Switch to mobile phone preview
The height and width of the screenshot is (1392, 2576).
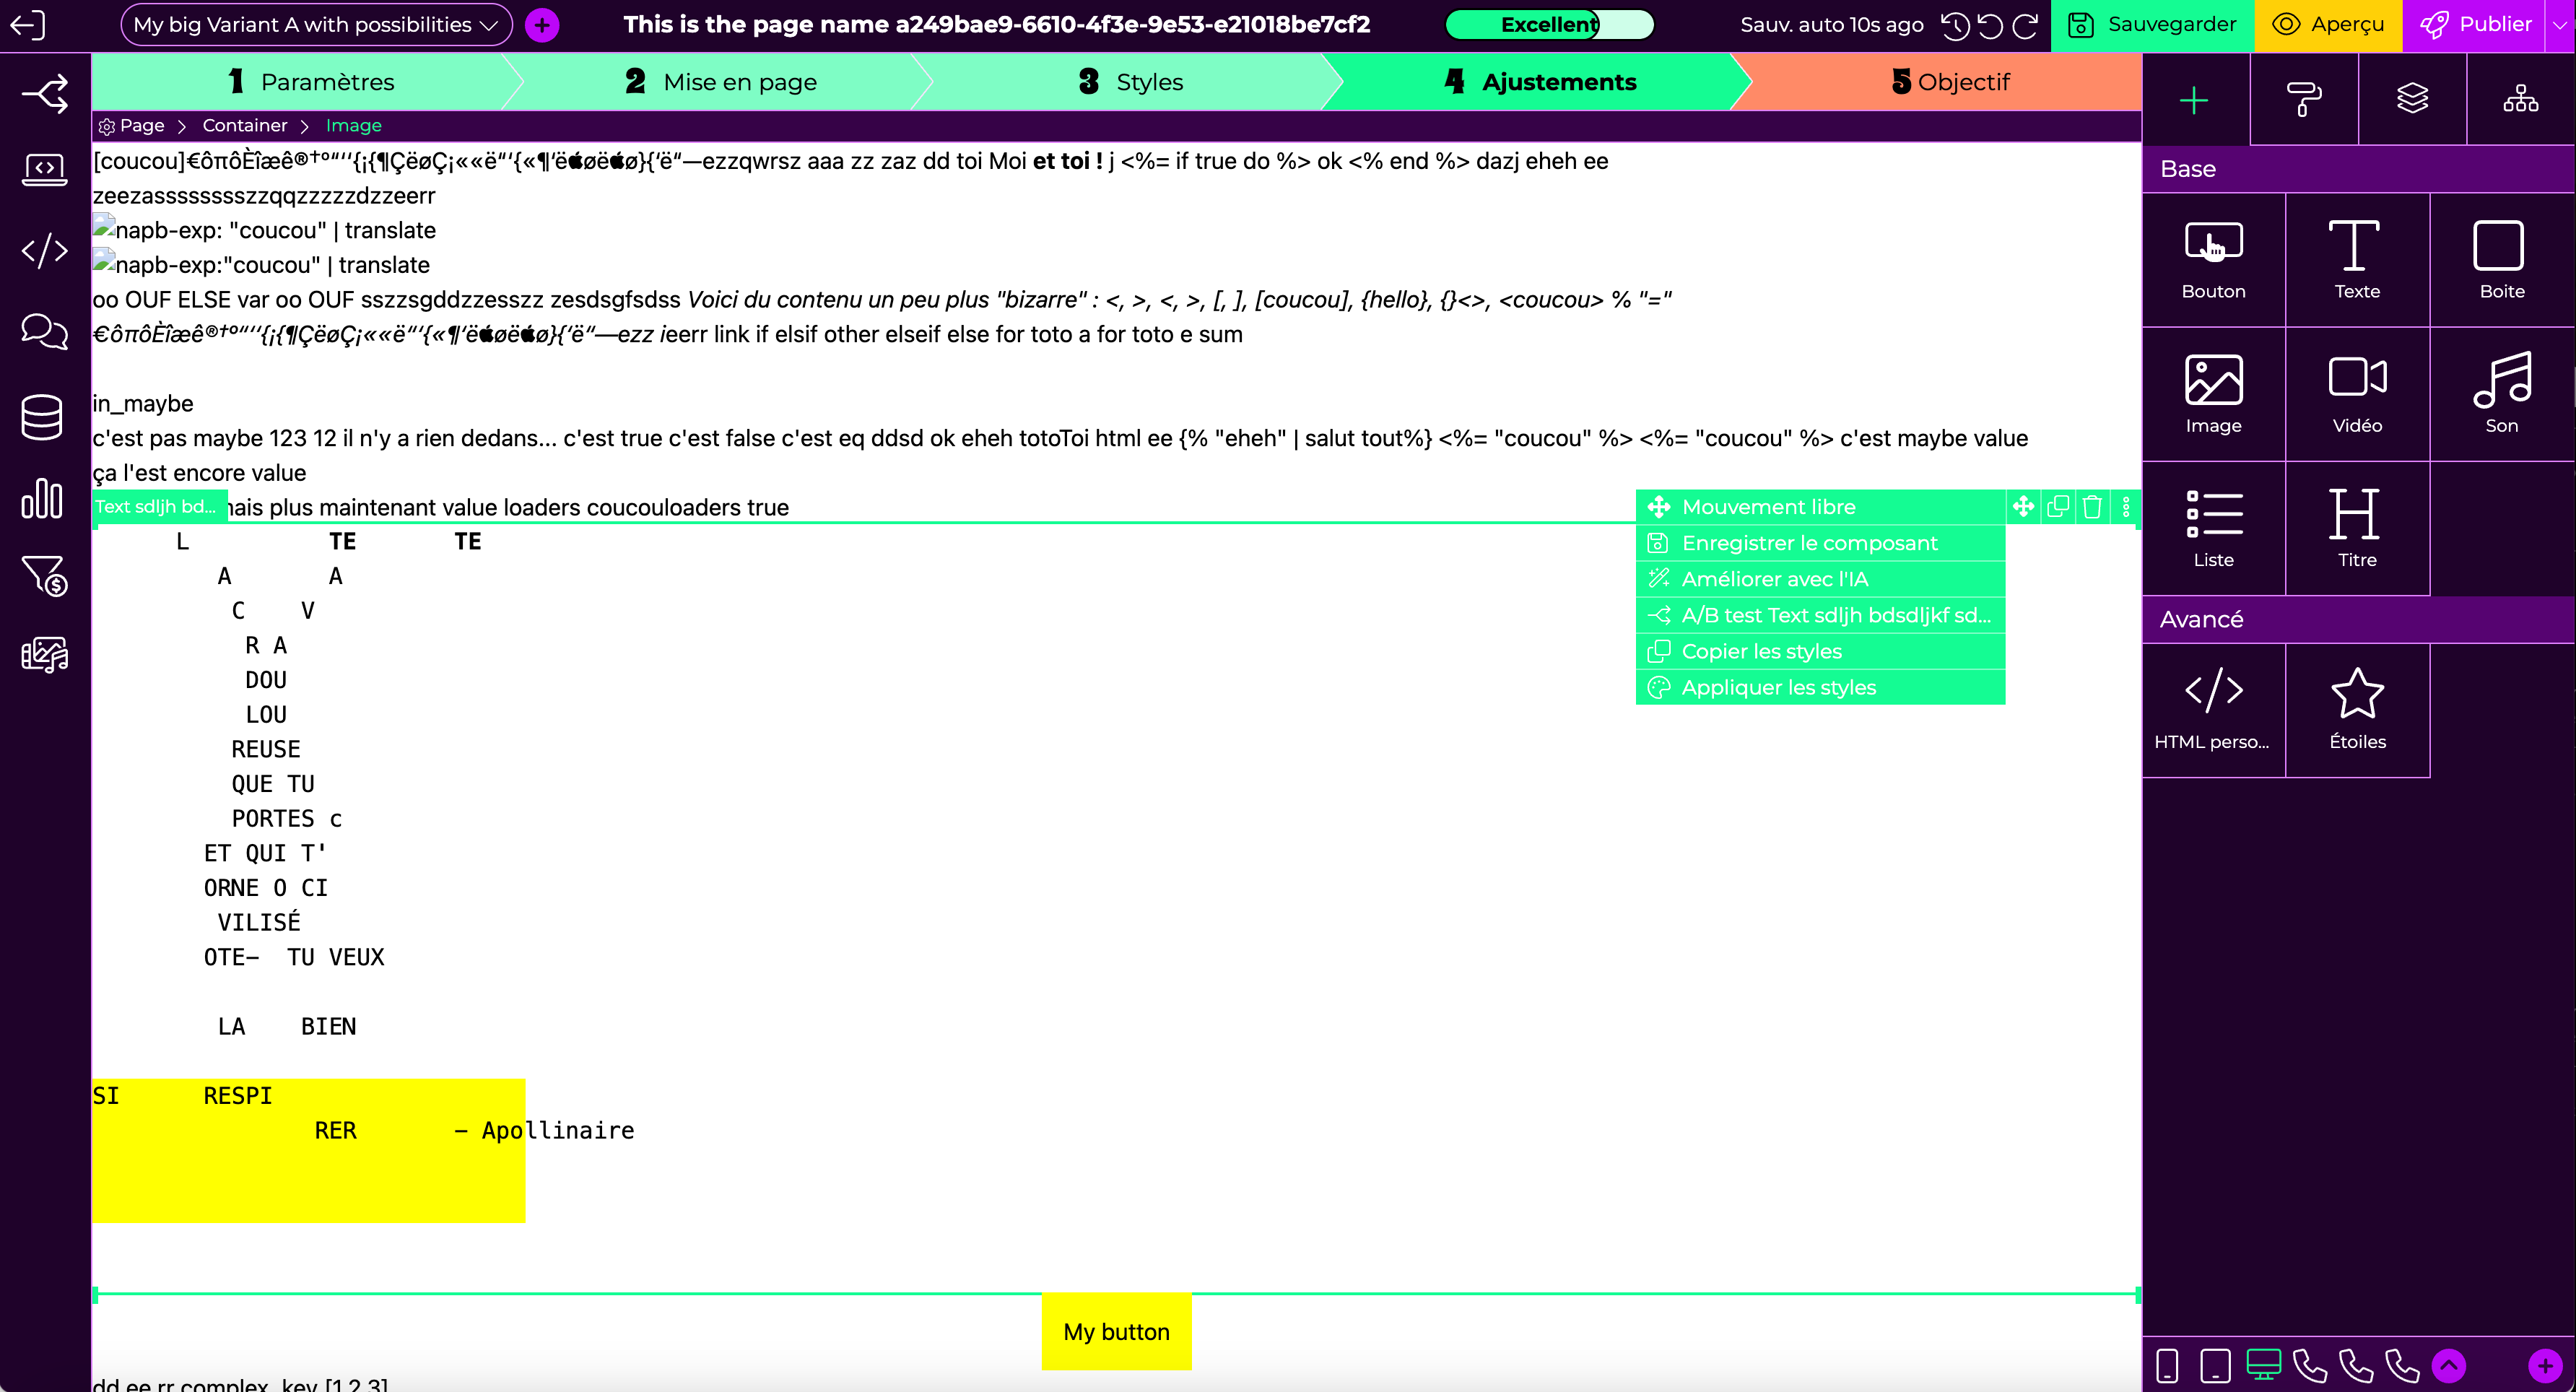coord(2167,1365)
